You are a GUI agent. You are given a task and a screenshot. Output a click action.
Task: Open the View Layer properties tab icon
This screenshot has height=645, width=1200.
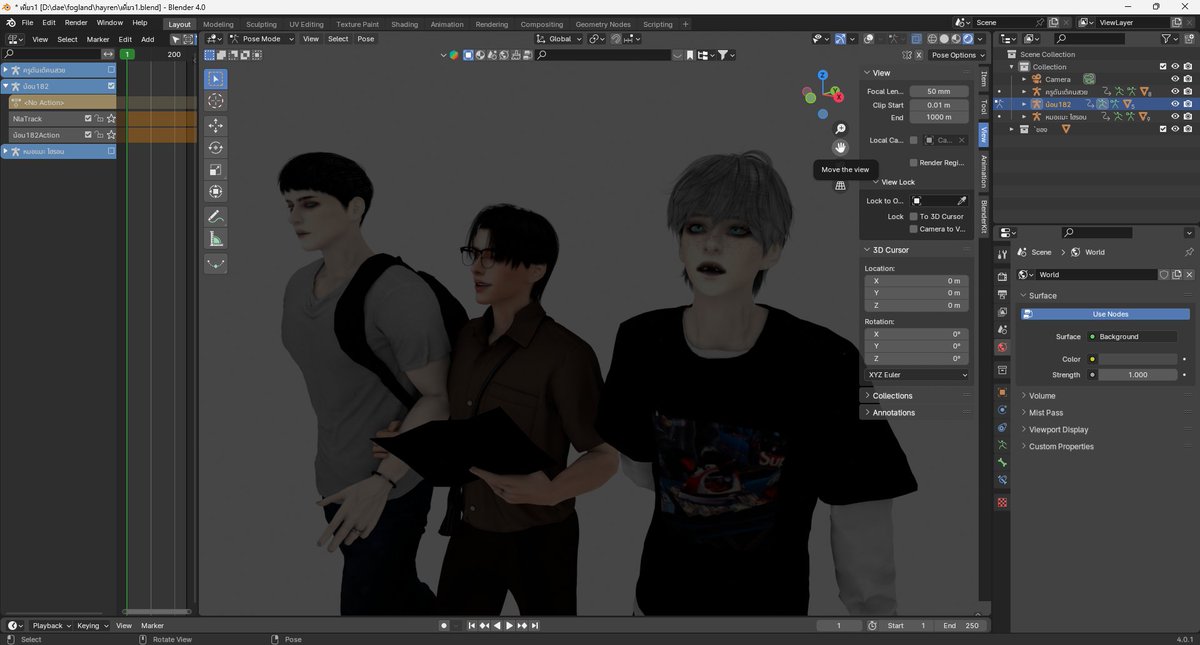tap(1002, 312)
